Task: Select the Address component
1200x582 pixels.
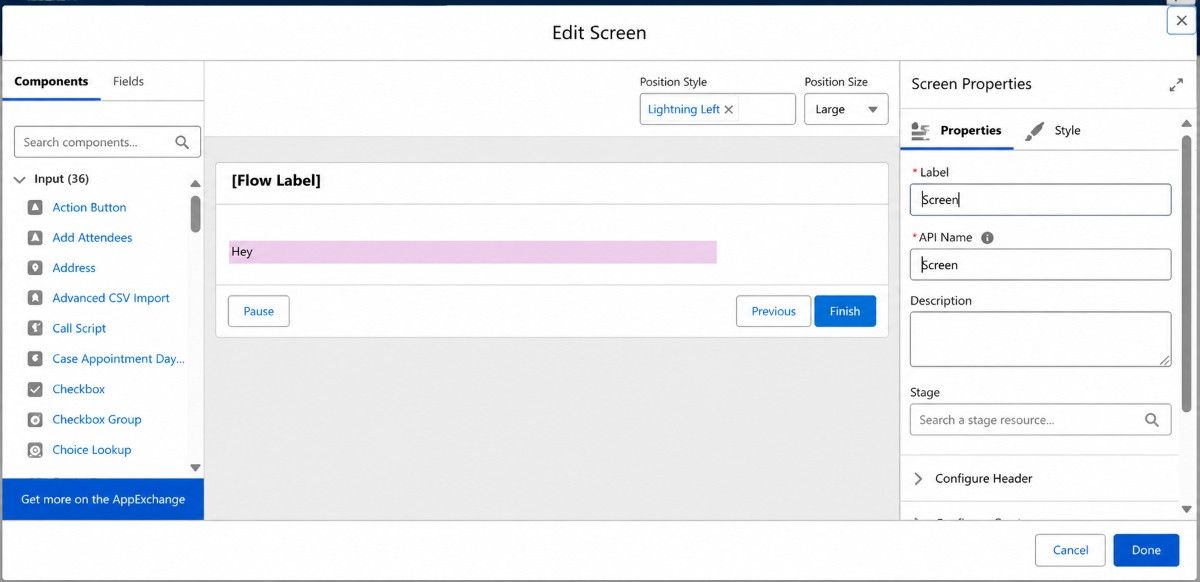Action: click(x=74, y=268)
